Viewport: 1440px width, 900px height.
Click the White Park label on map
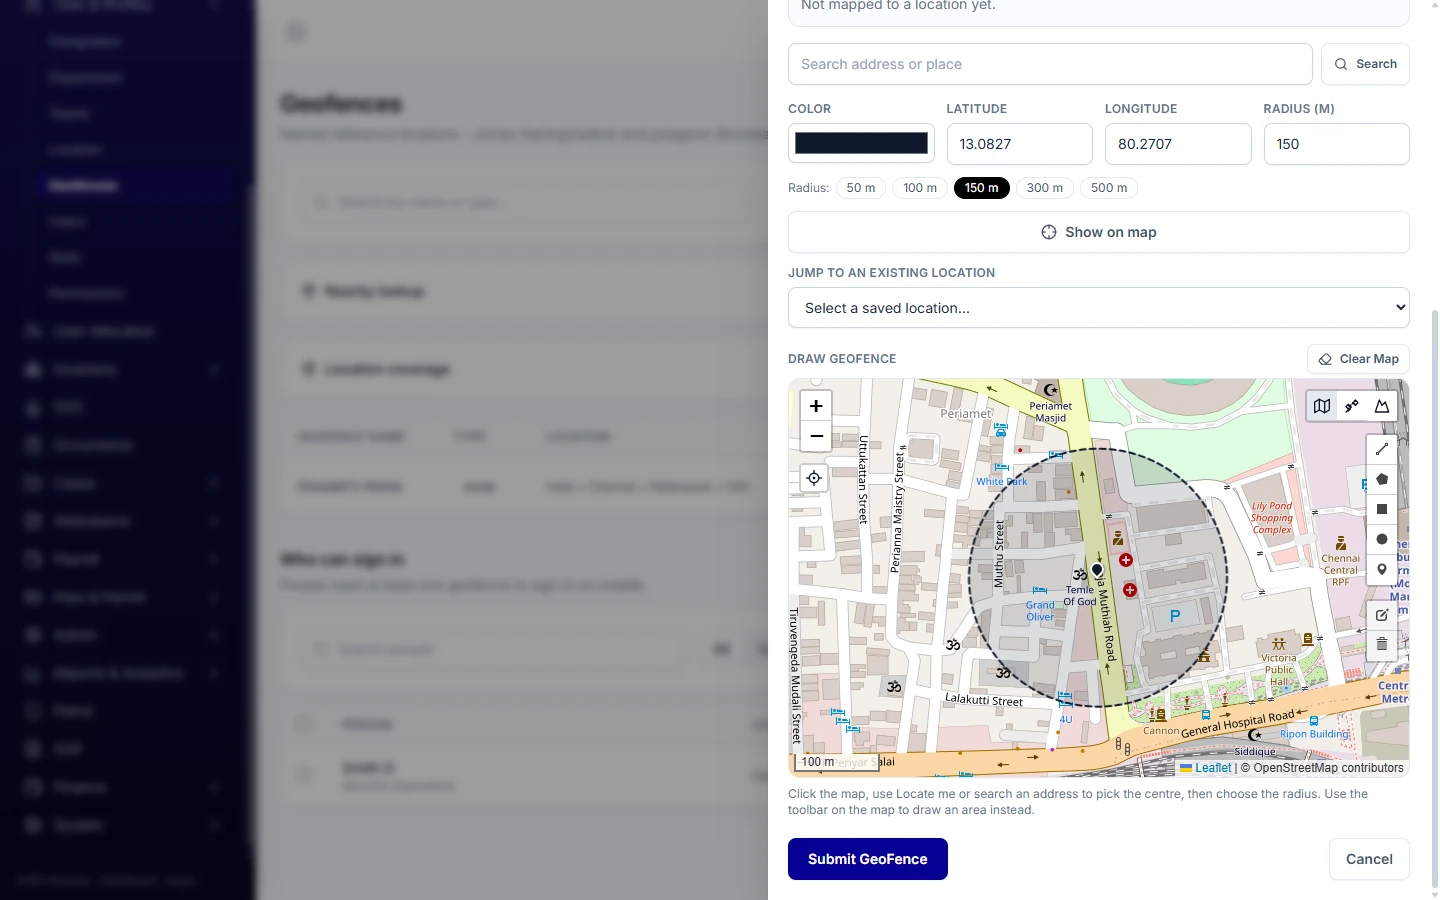click(1002, 481)
